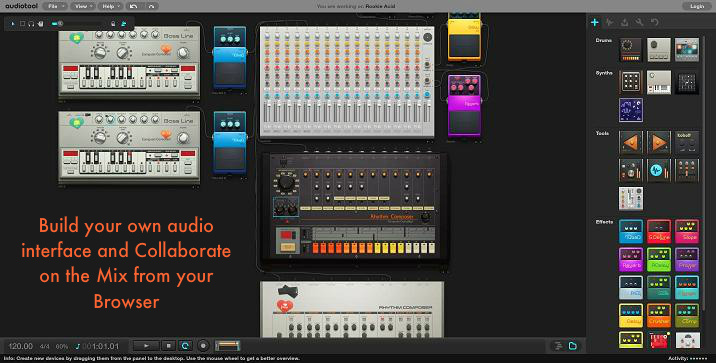Click the loop region thumbnail in transport
Image resolution: width=716 pixels, height=363 pixels.
(227, 346)
